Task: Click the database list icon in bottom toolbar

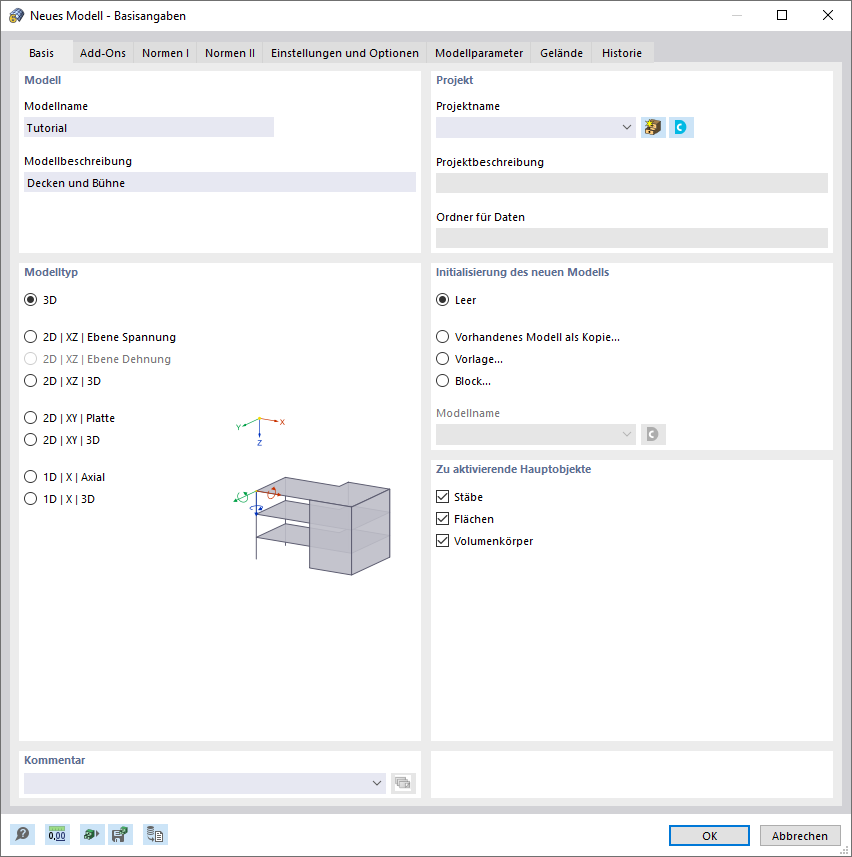Action: tap(155, 835)
